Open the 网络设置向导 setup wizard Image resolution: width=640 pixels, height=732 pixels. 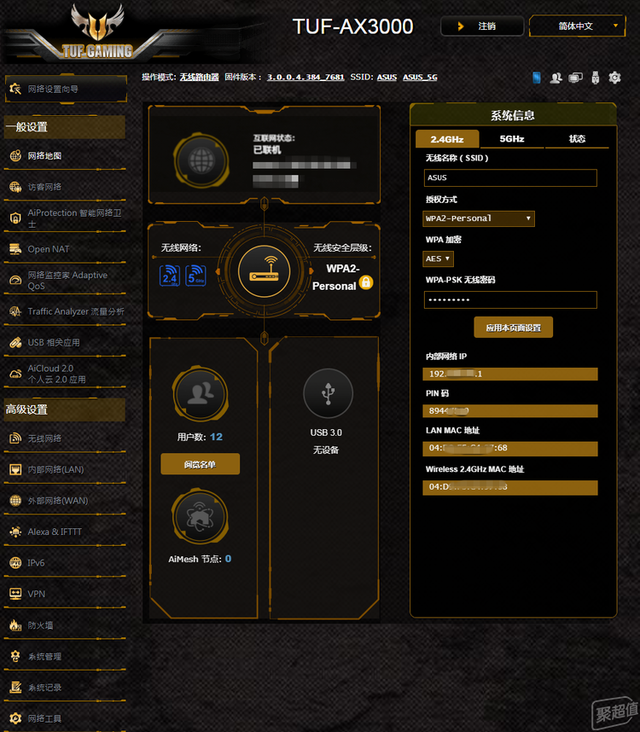(66, 89)
